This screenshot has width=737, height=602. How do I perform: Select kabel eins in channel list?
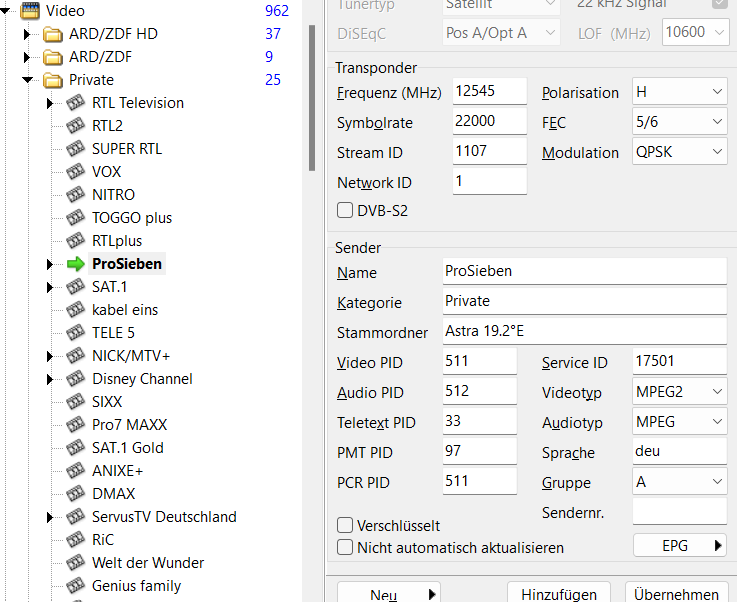click(x=125, y=310)
